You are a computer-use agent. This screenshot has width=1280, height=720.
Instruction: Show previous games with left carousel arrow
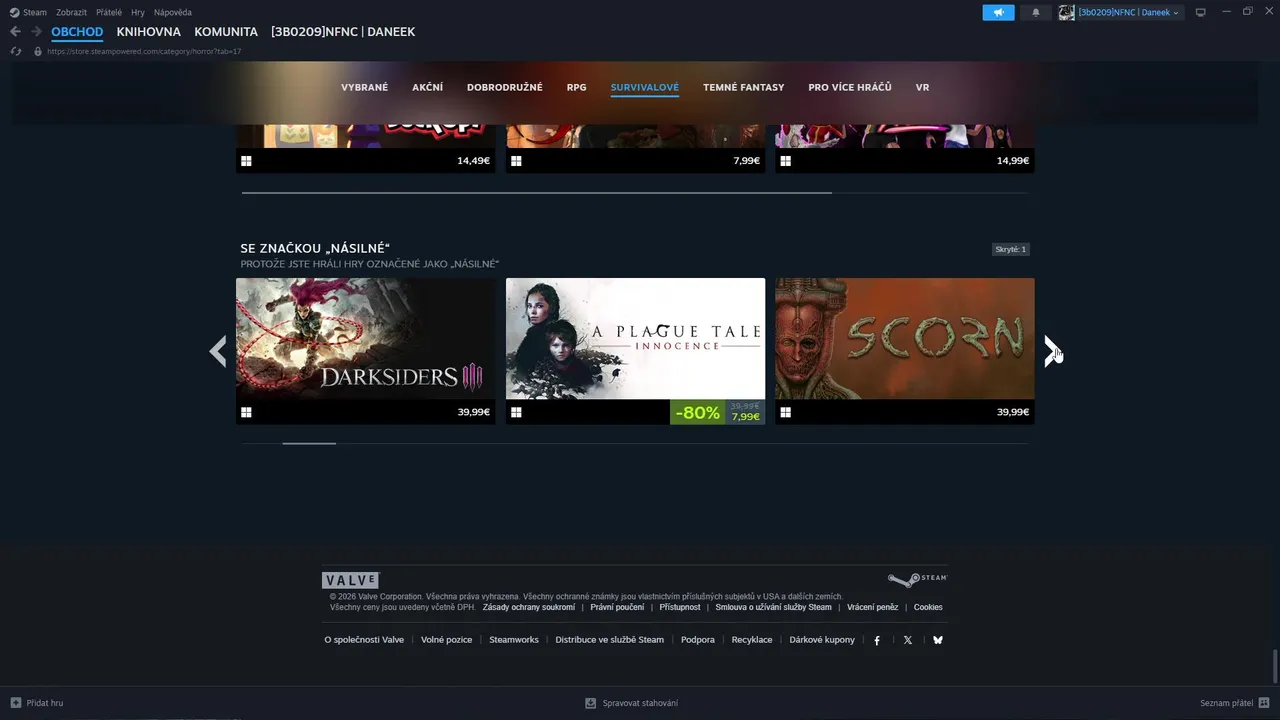coord(218,351)
